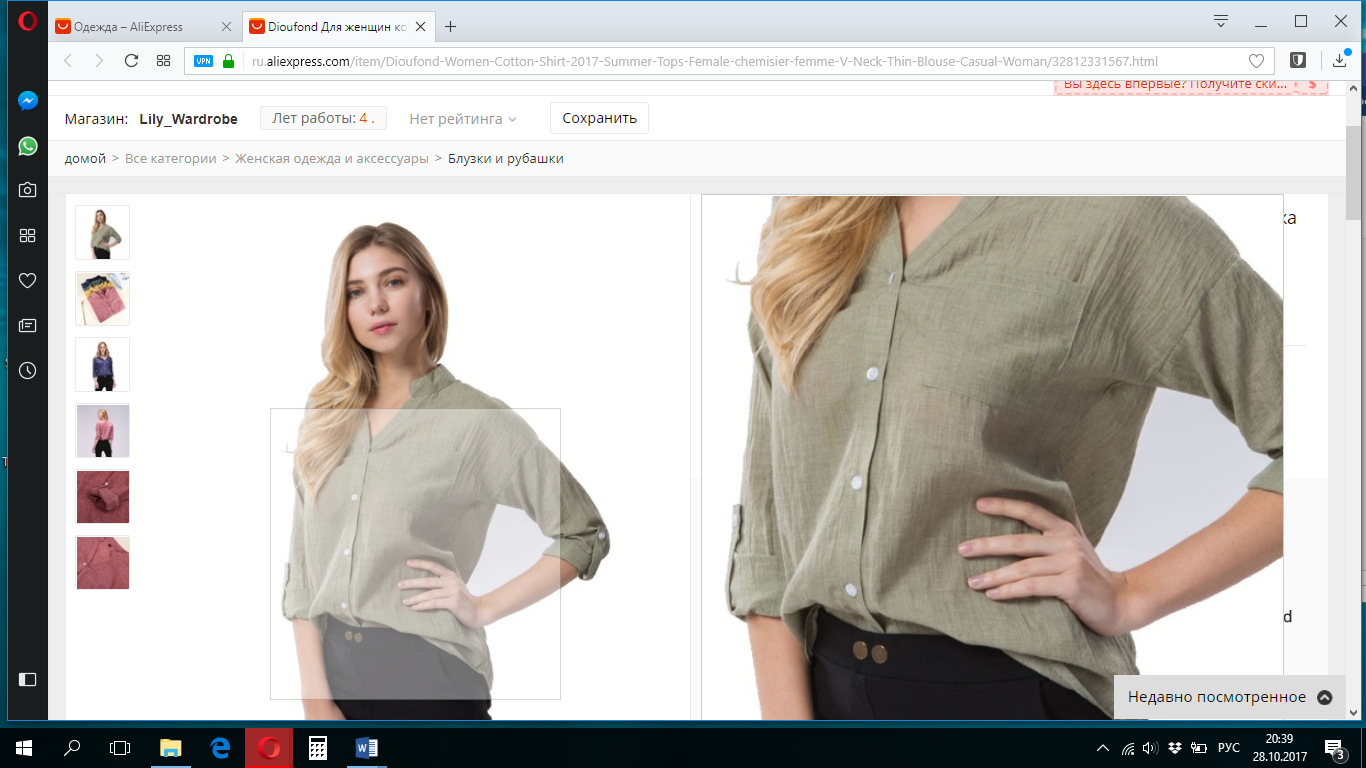Screen dimensions: 1366x768
Task: Go to домой breadcrumb link
Action: pyautogui.click(x=85, y=159)
